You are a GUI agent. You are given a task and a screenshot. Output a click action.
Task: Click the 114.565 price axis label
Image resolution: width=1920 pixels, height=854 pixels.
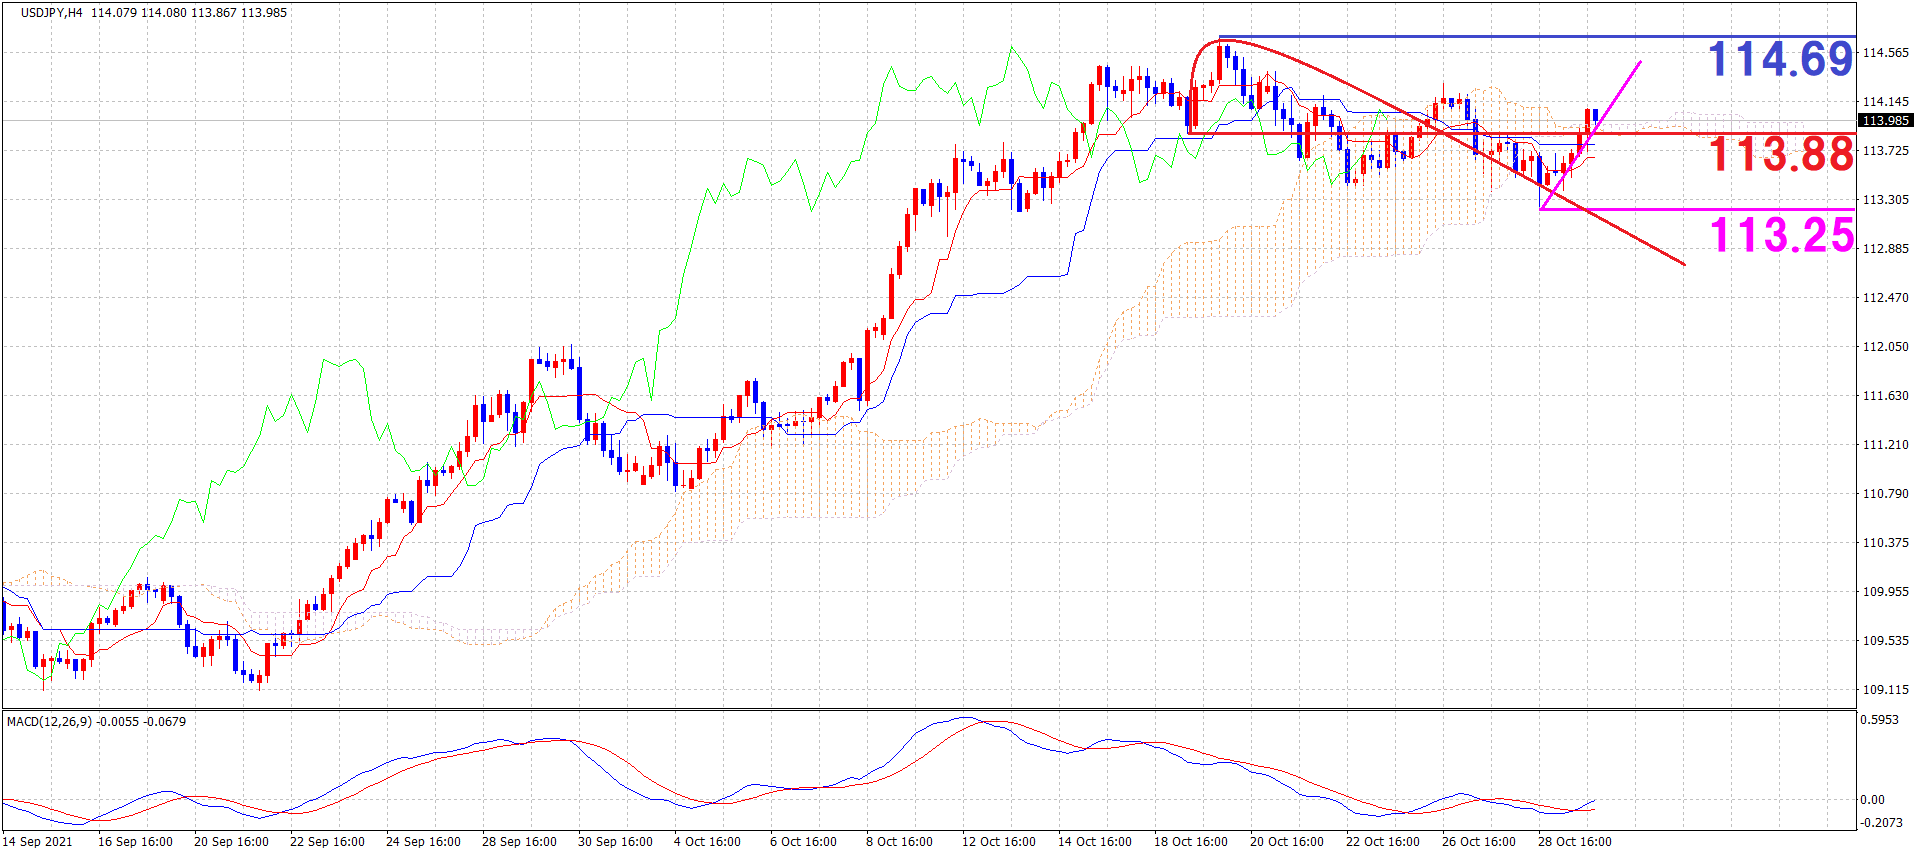(1885, 53)
